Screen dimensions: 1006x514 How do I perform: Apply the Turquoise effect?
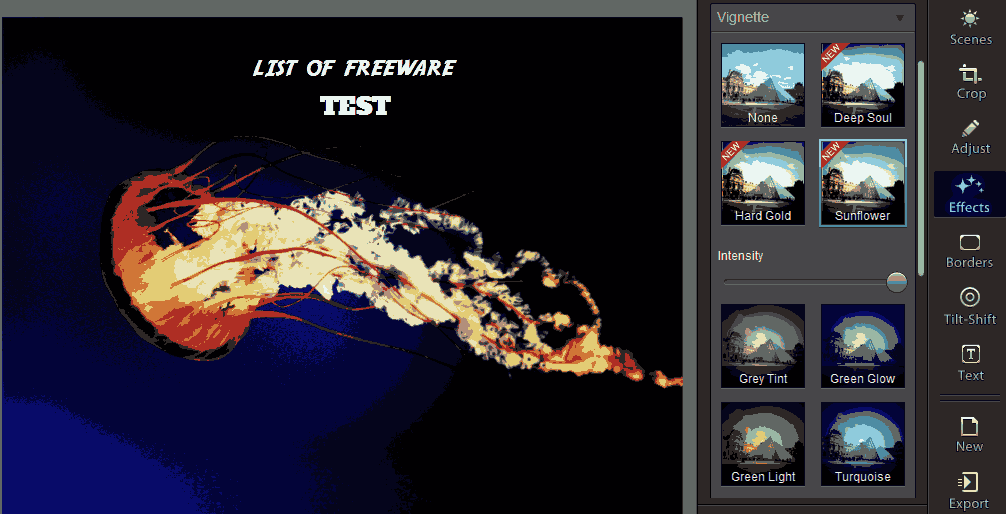pyautogui.click(x=863, y=444)
